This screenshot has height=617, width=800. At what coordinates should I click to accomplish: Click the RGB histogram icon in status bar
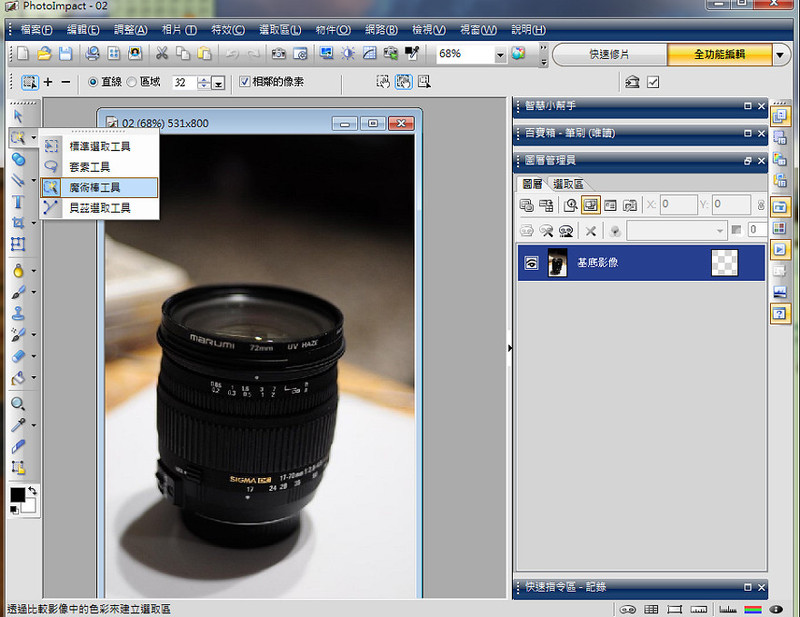(x=753, y=609)
